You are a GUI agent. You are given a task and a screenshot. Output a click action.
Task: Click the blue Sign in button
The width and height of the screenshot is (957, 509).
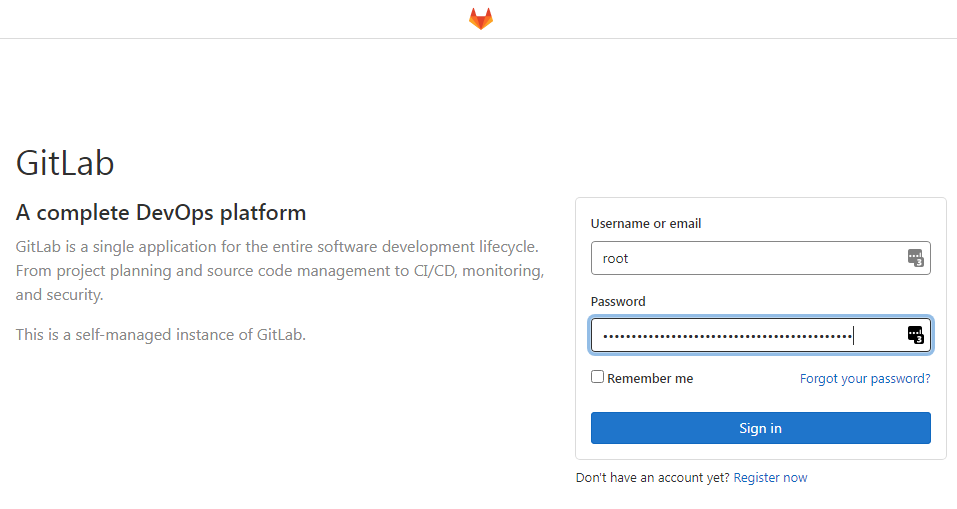pyautogui.click(x=760, y=428)
